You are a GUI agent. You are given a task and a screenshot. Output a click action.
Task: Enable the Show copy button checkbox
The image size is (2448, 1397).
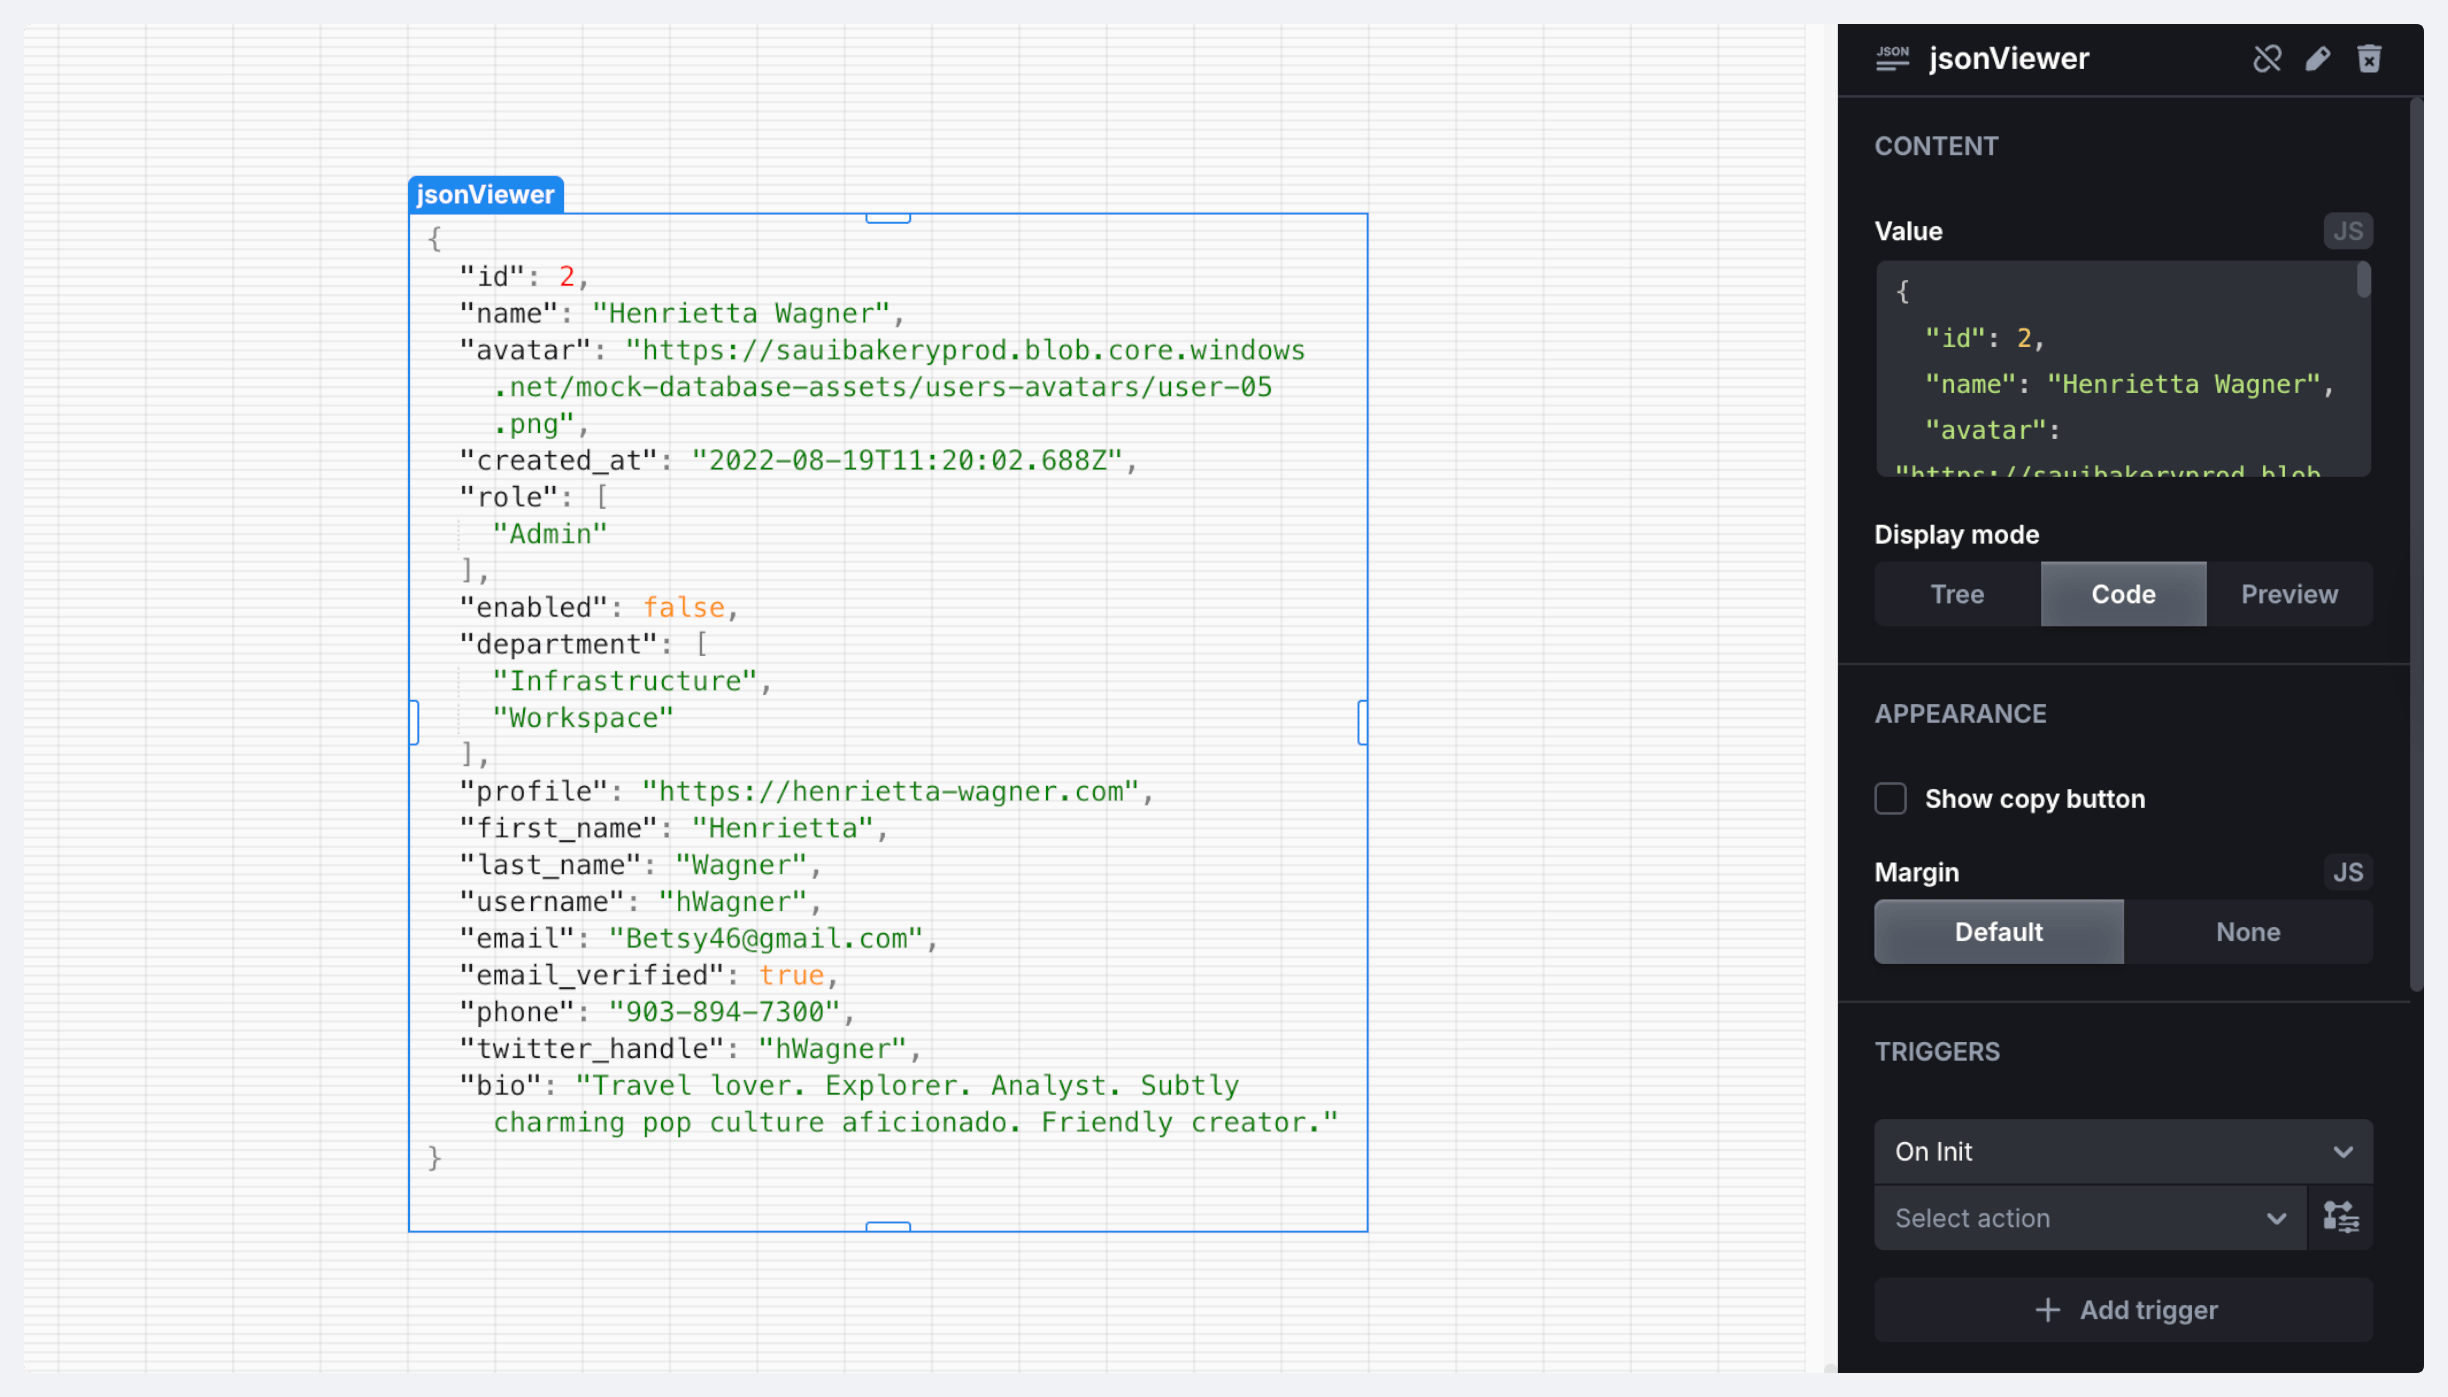coord(1890,799)
